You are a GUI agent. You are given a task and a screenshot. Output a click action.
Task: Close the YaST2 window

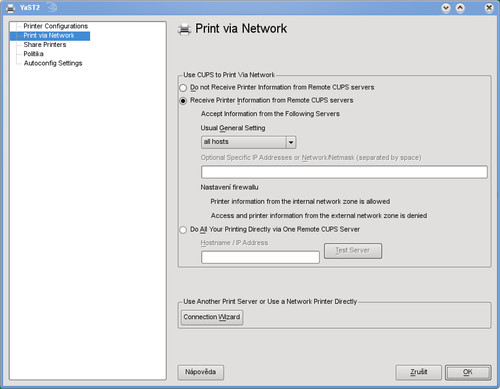click(489, 8)
